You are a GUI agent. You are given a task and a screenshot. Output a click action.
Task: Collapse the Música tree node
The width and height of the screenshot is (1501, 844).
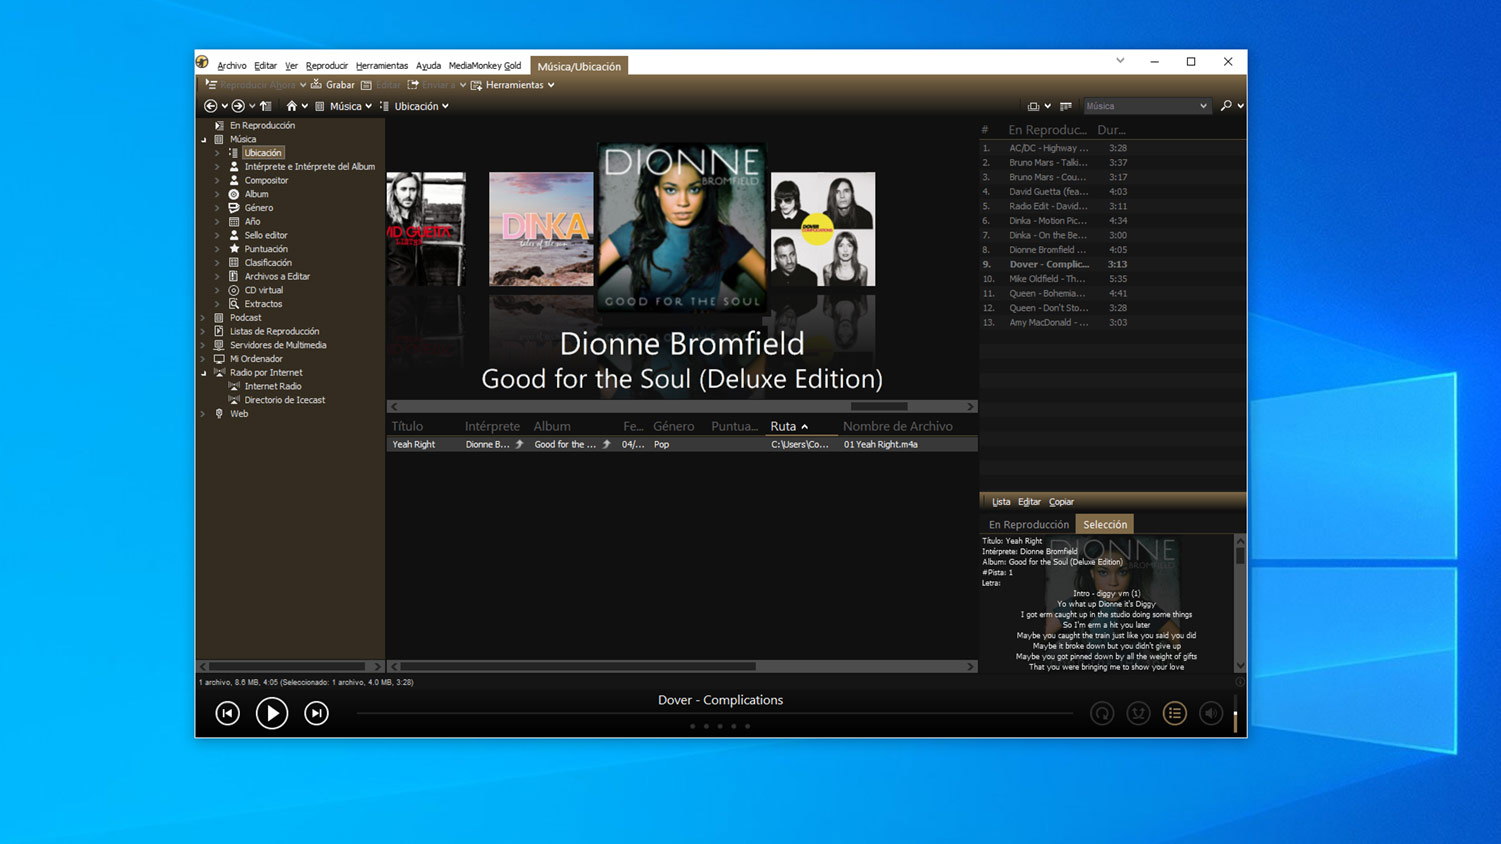point(204,139)
